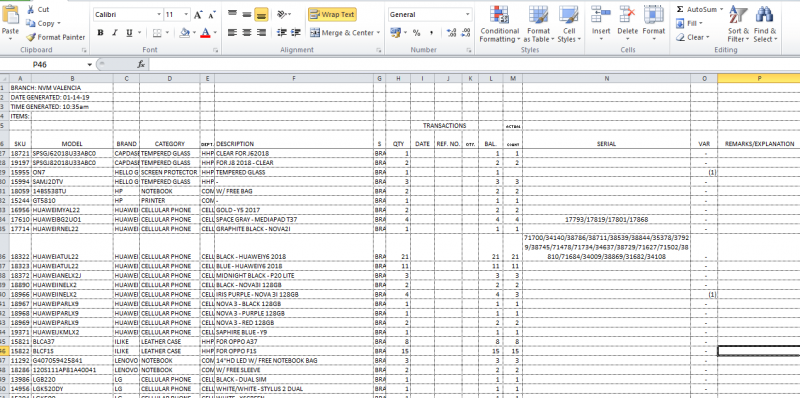Activate the Format Painter brush
800x398 pixels.
31,37
